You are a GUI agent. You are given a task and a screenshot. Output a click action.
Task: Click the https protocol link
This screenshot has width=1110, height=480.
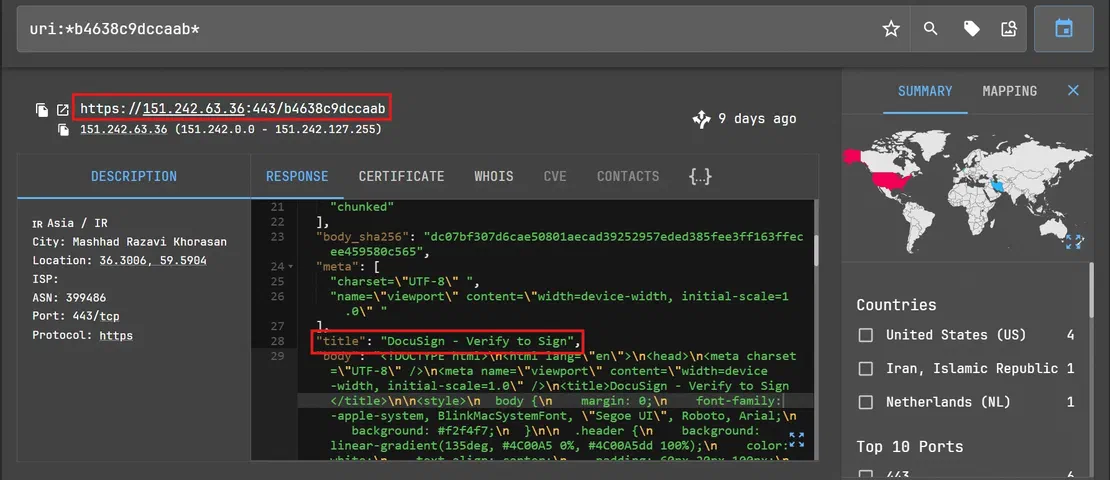[116, 336]
